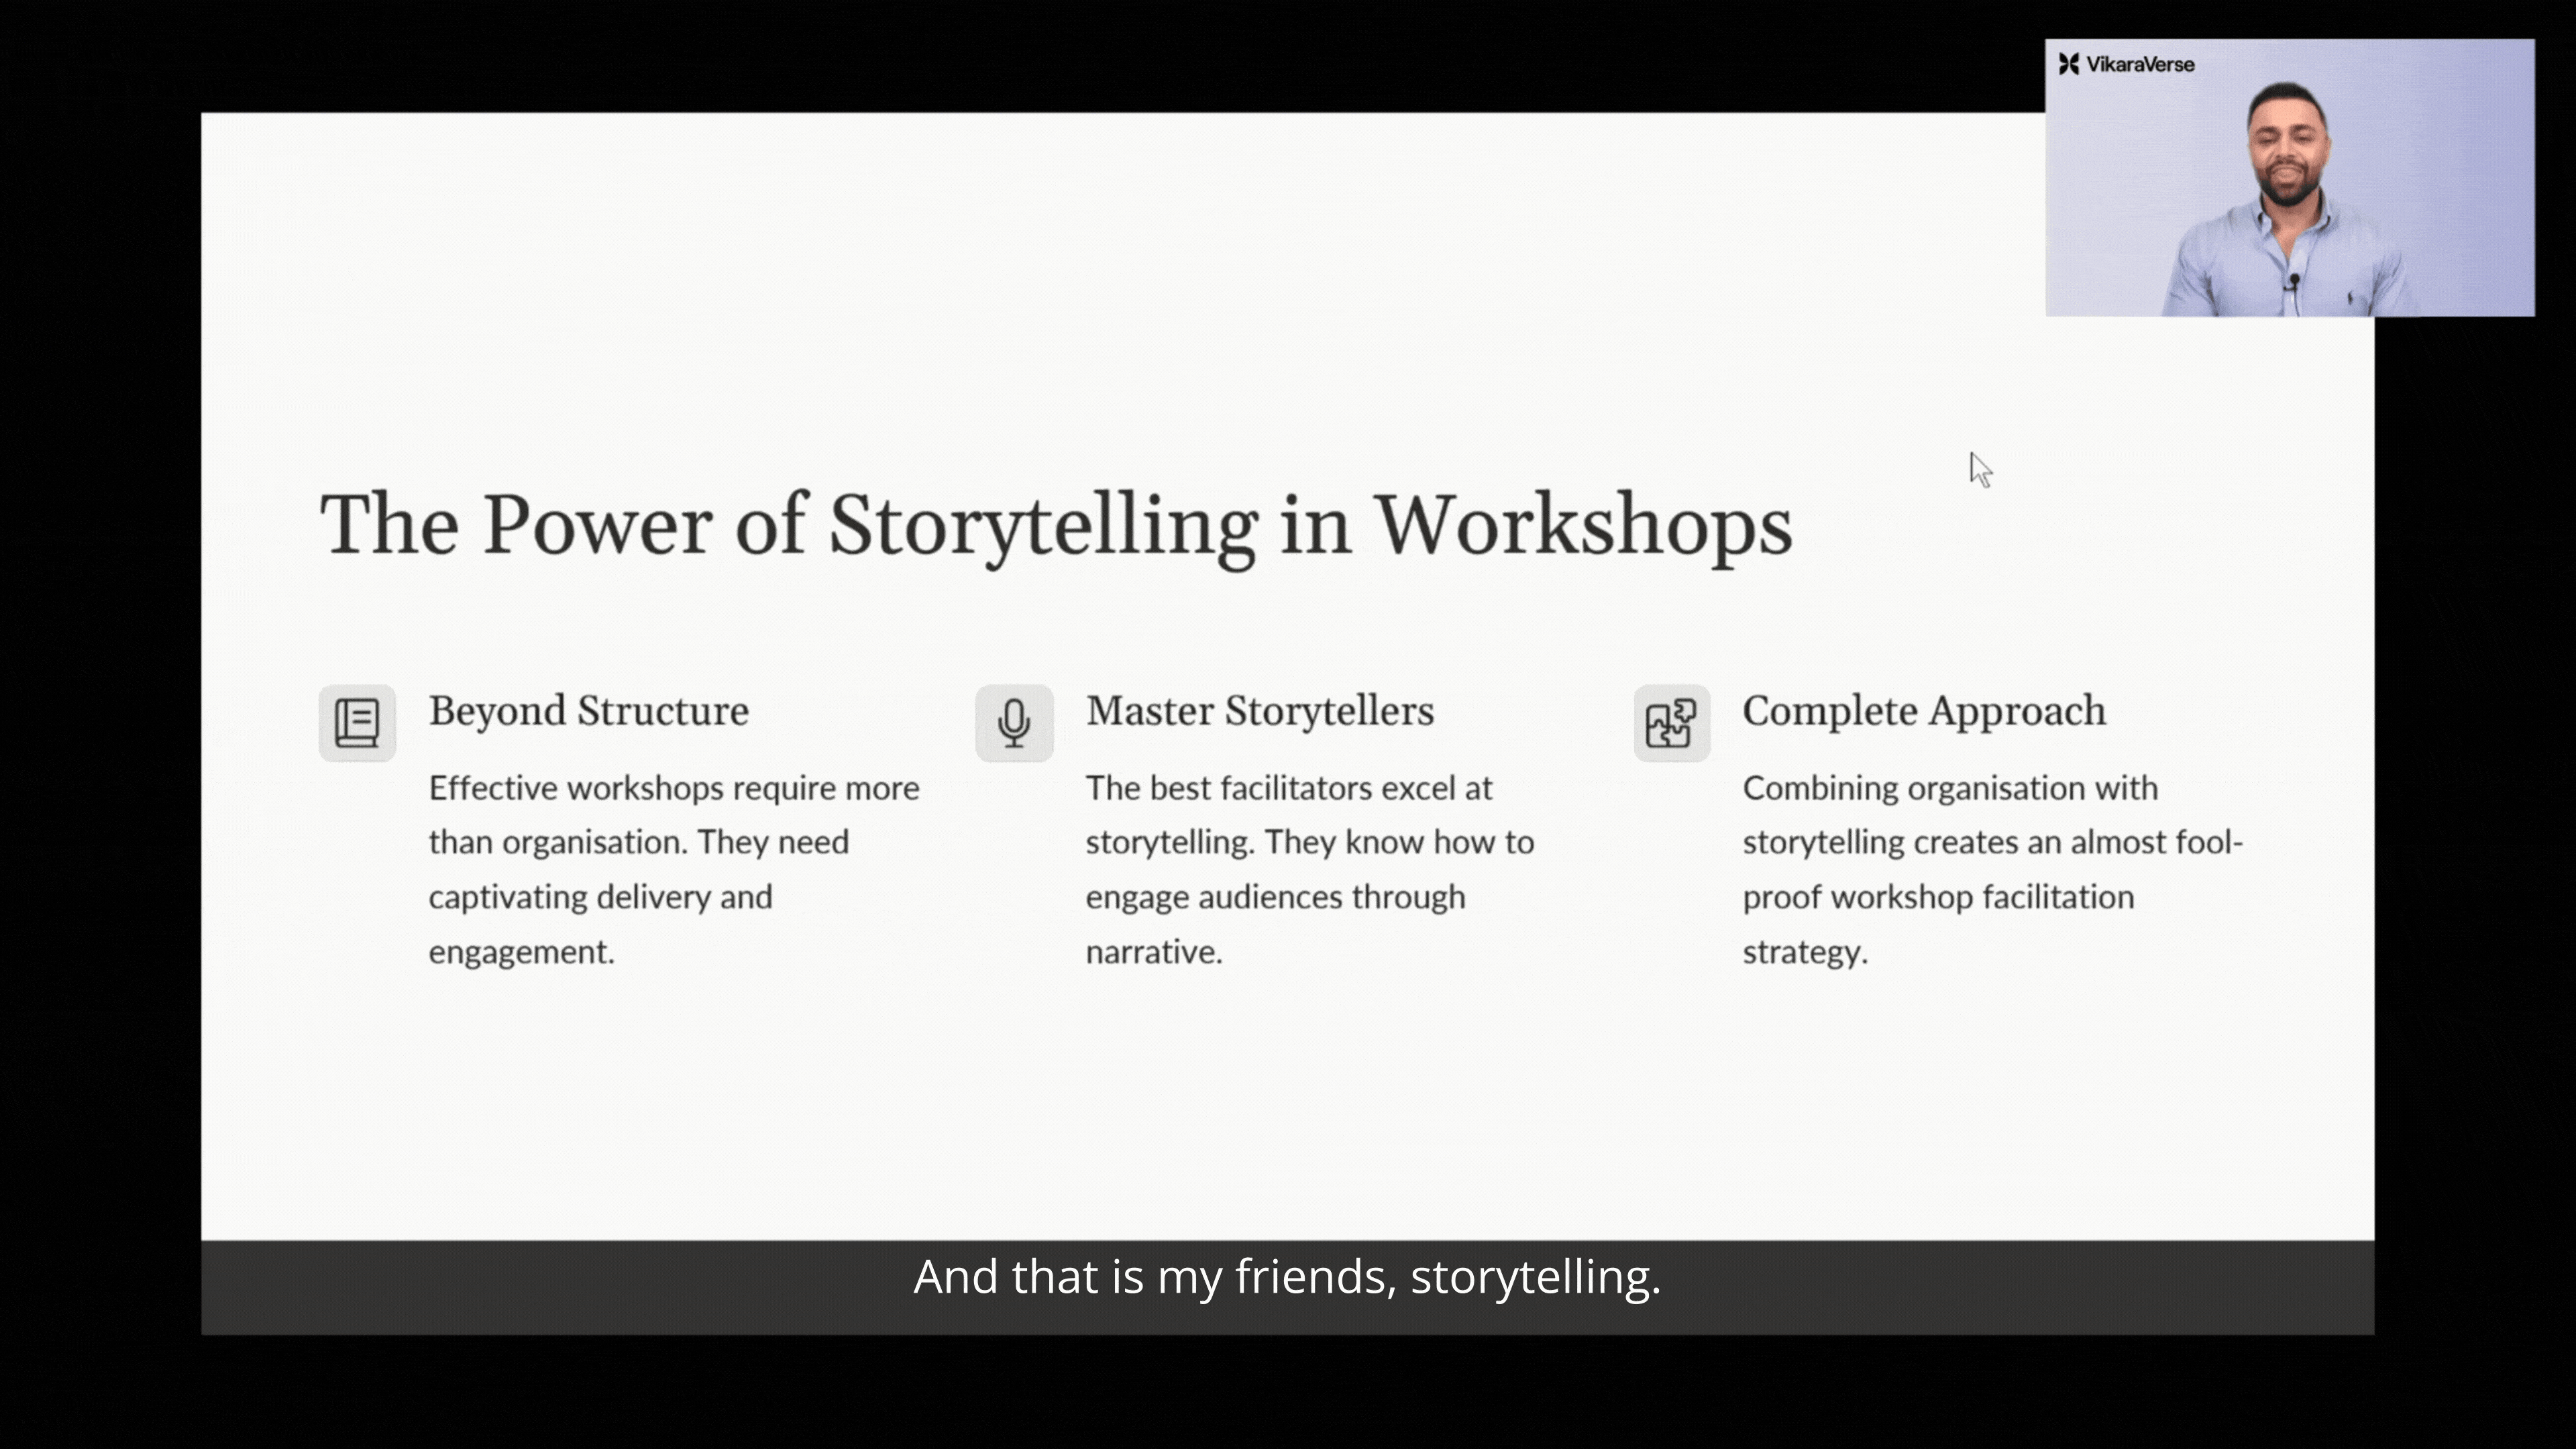
Task: Select the microphone icon near Master Storytellers
Action: [1014, 722]
